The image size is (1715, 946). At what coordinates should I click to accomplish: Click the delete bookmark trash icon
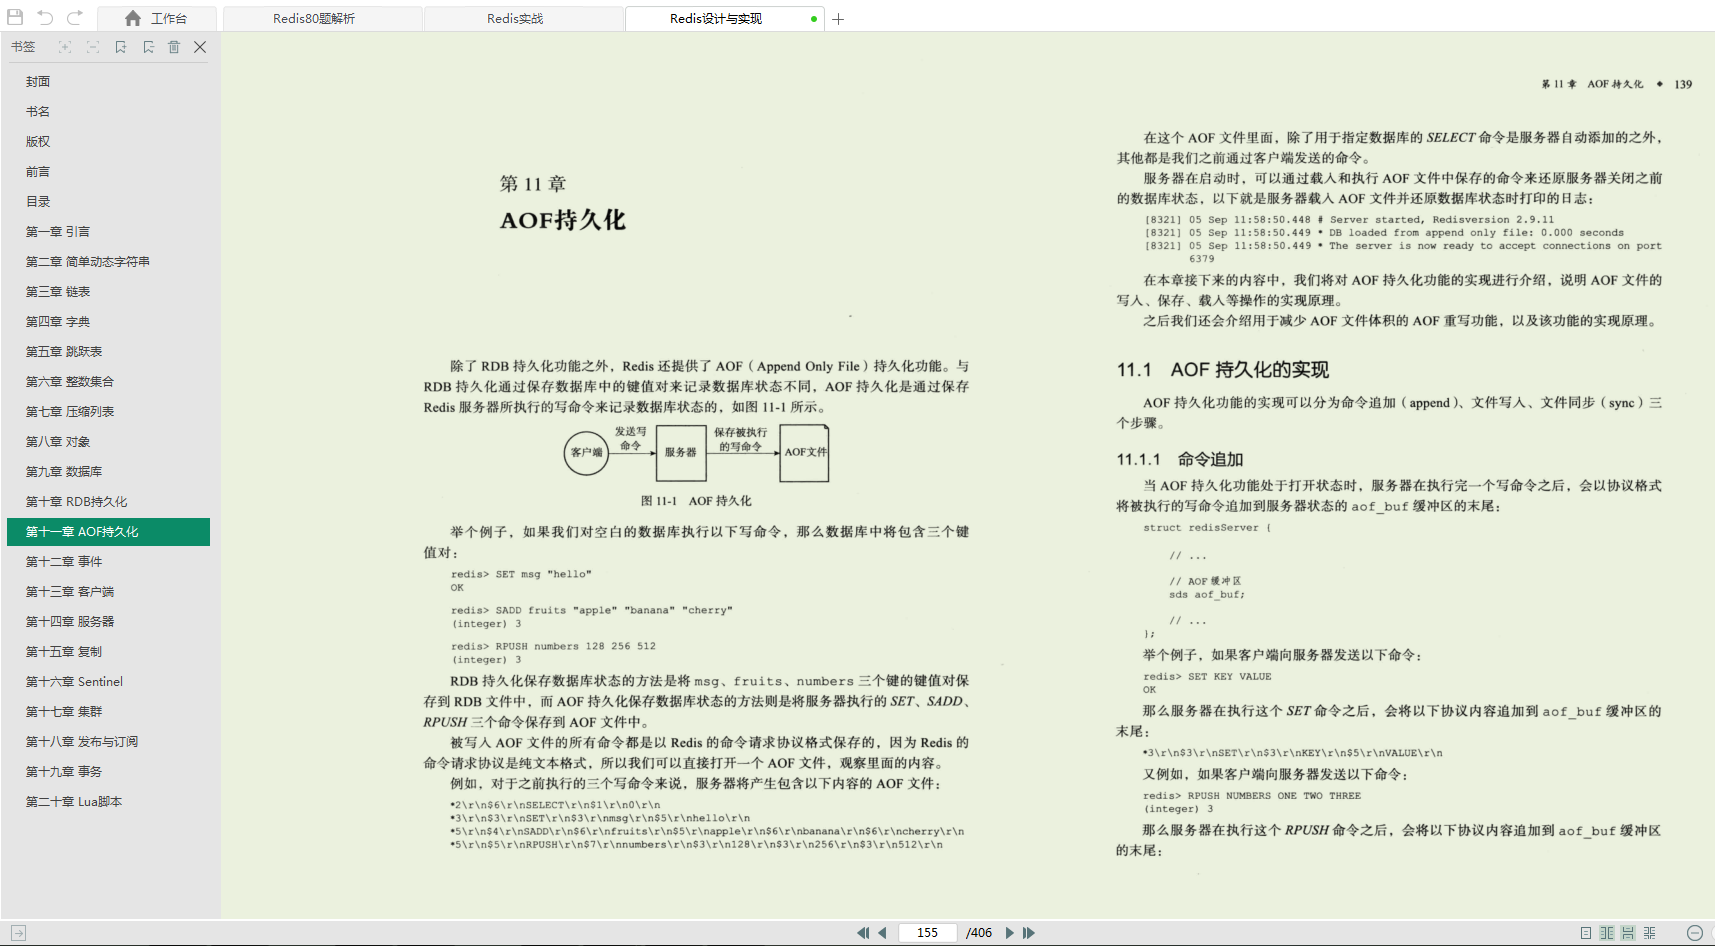[174, 47]
